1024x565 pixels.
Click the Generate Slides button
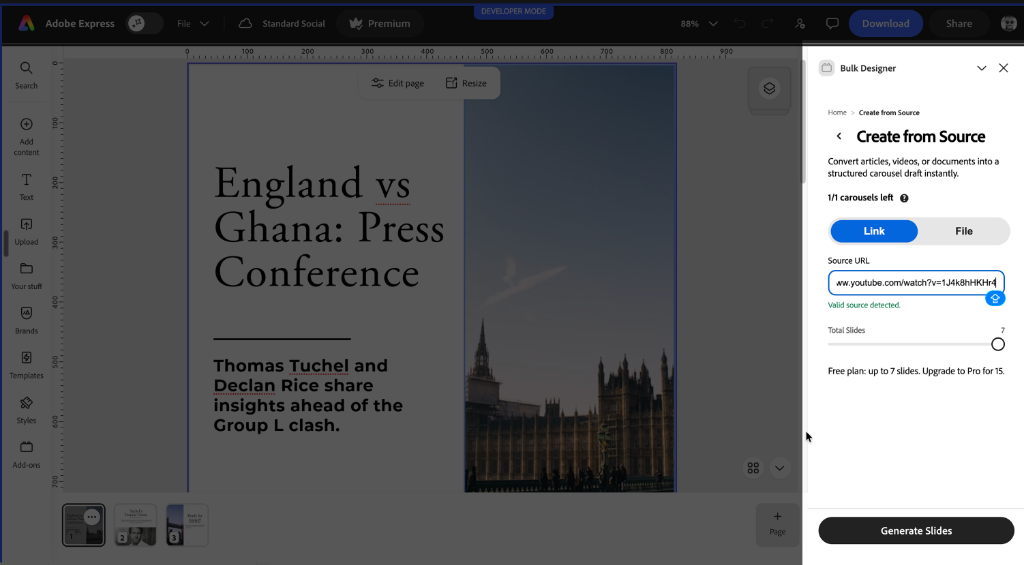click(916, 530)
